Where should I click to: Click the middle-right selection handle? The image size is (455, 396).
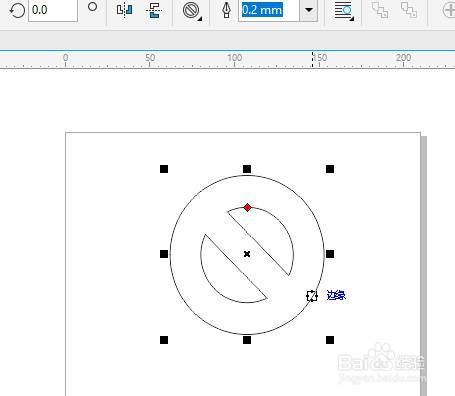(330, 254)
